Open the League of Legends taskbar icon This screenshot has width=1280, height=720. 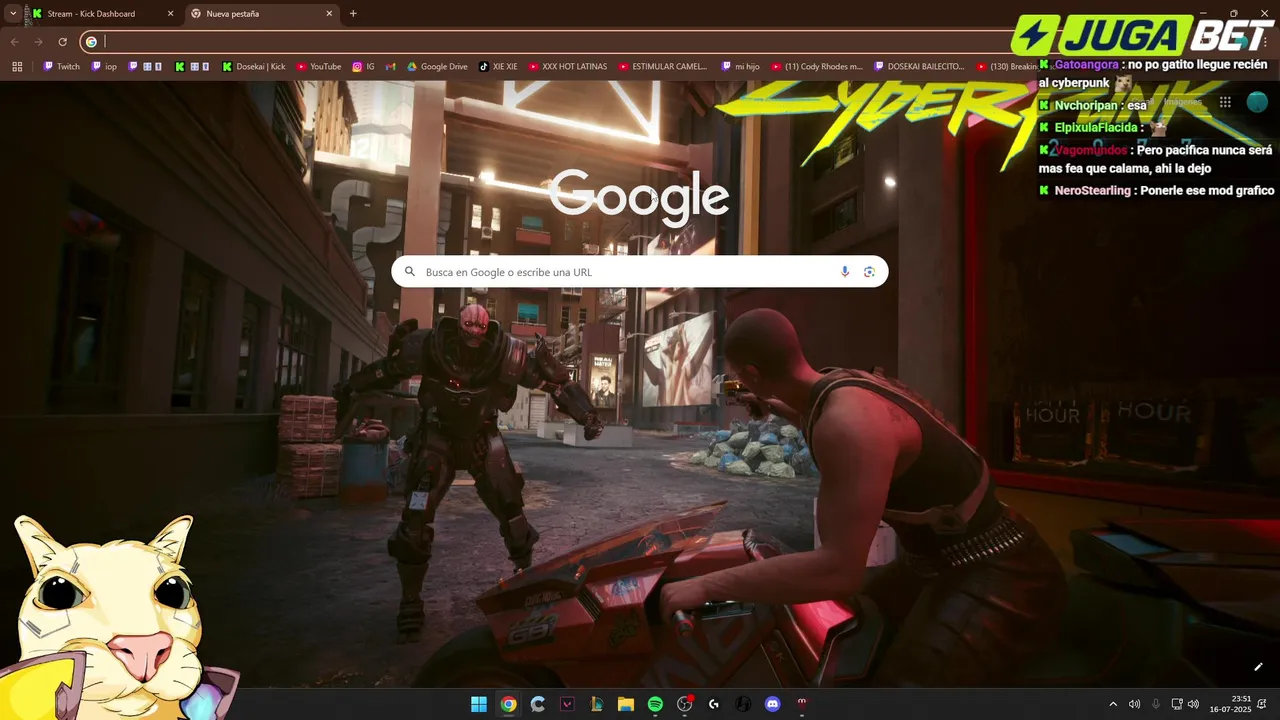(596, 704)
